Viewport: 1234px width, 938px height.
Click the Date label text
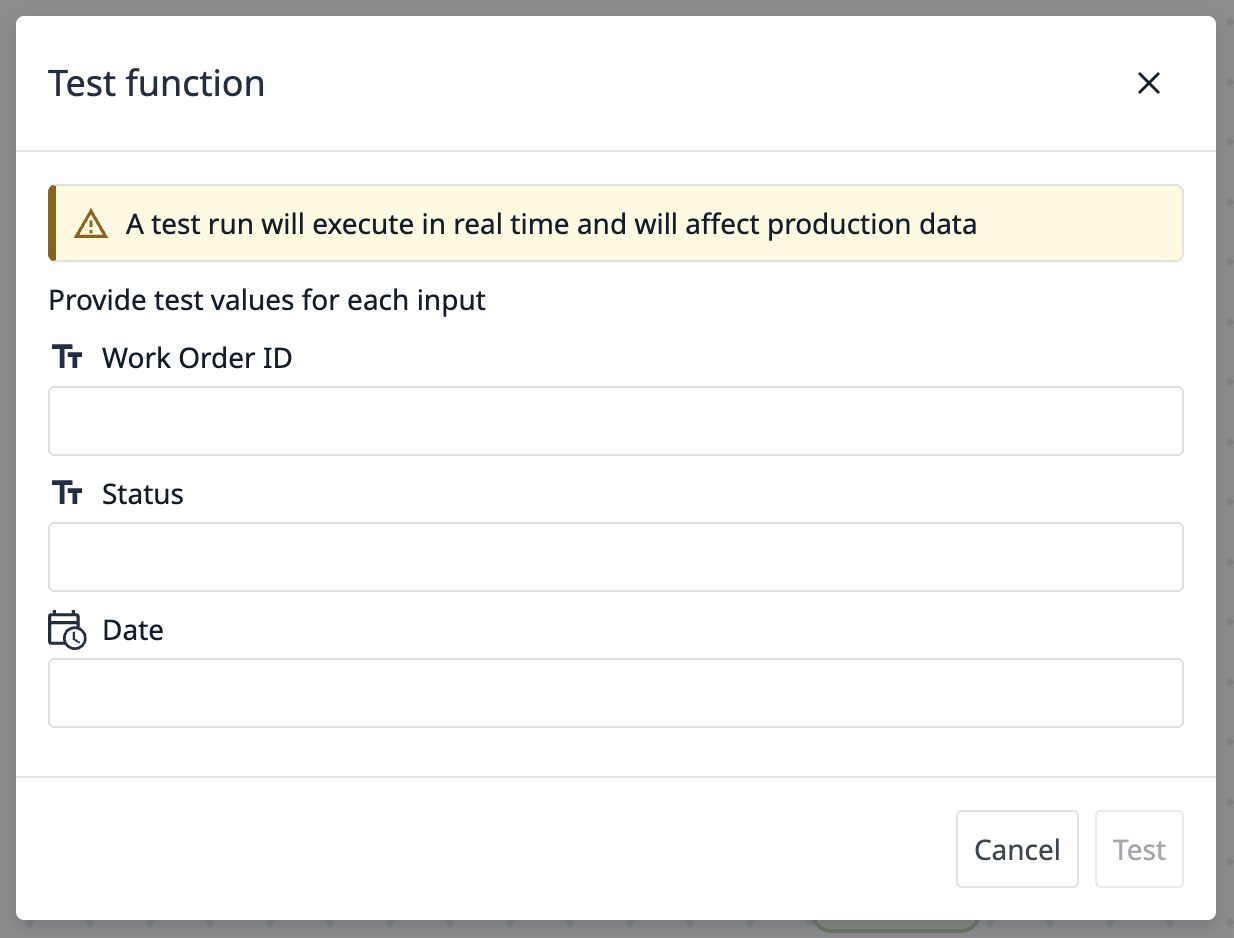pyautogui.click(x=133, y=630)
